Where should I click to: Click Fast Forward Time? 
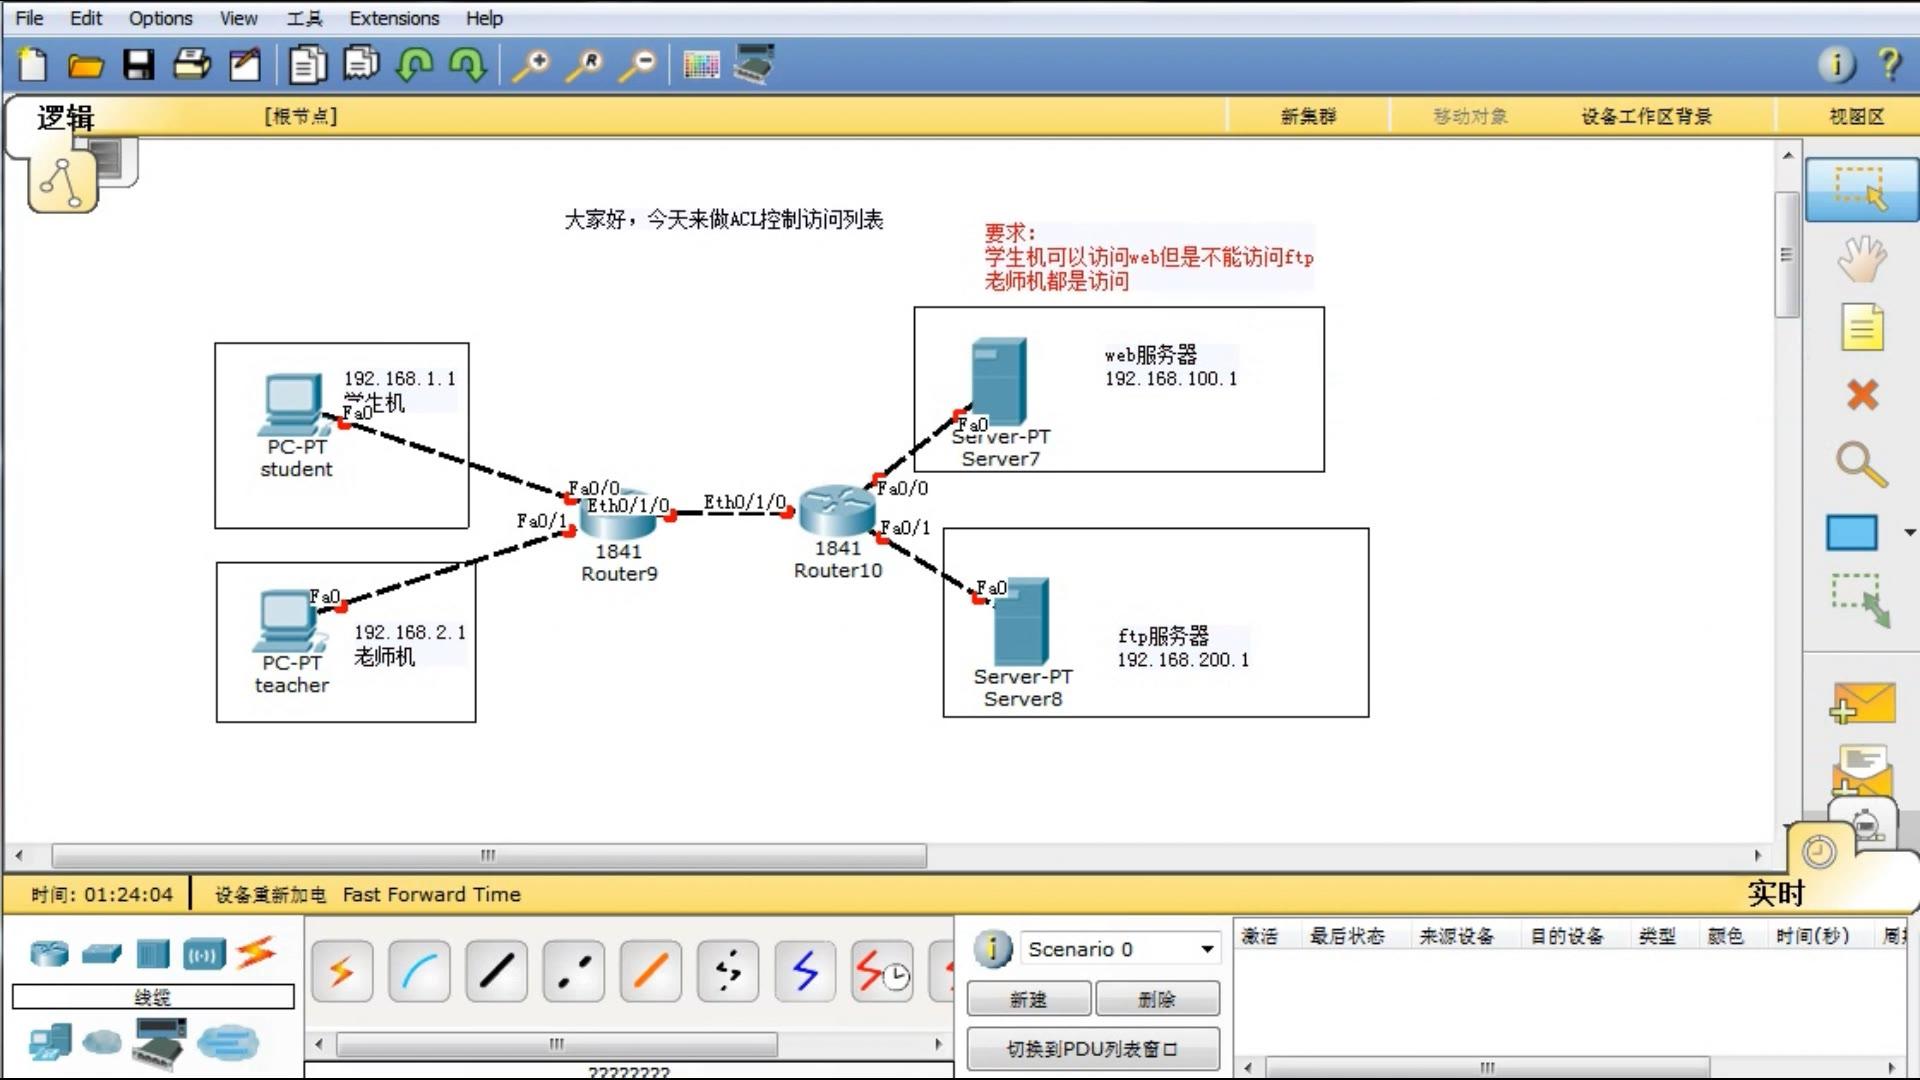click(431, 895)
